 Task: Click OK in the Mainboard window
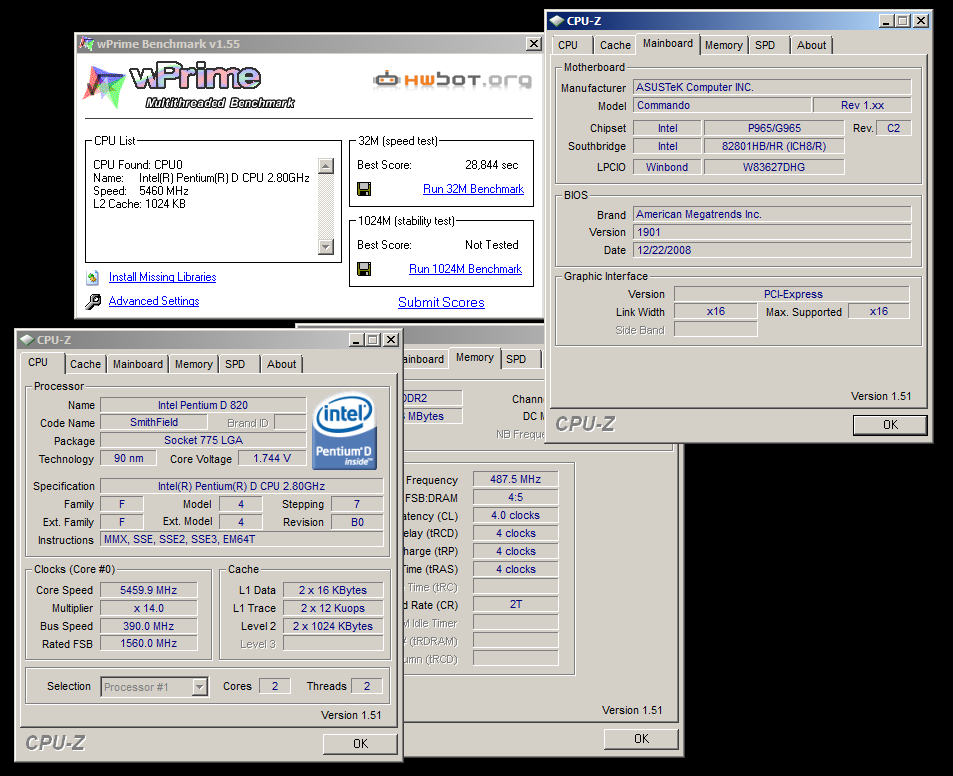coord(890,425)
